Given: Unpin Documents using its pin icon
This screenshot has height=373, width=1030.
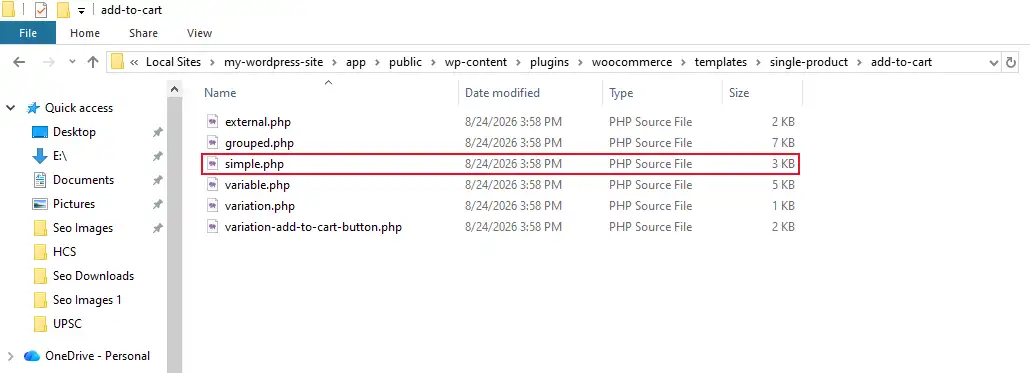Looking at the screenshot, I should pos(157,180).
